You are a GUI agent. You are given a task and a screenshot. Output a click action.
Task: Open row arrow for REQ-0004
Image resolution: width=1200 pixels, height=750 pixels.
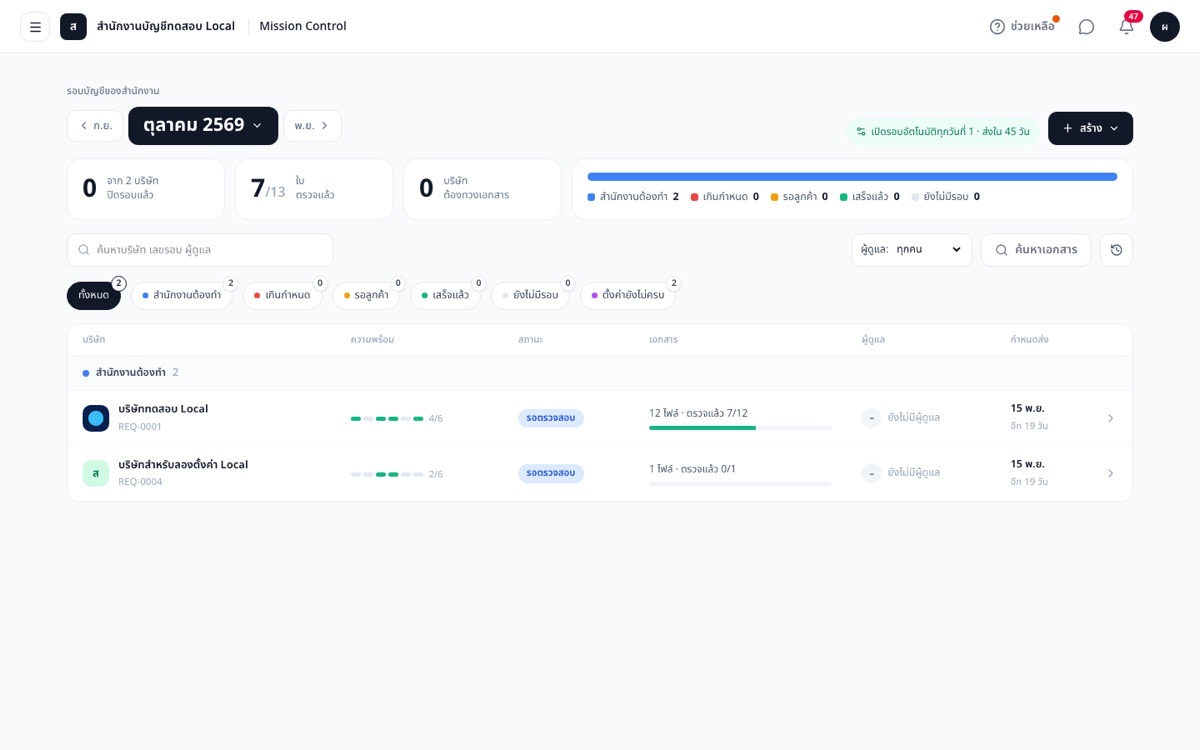(x=1110, y=473)
